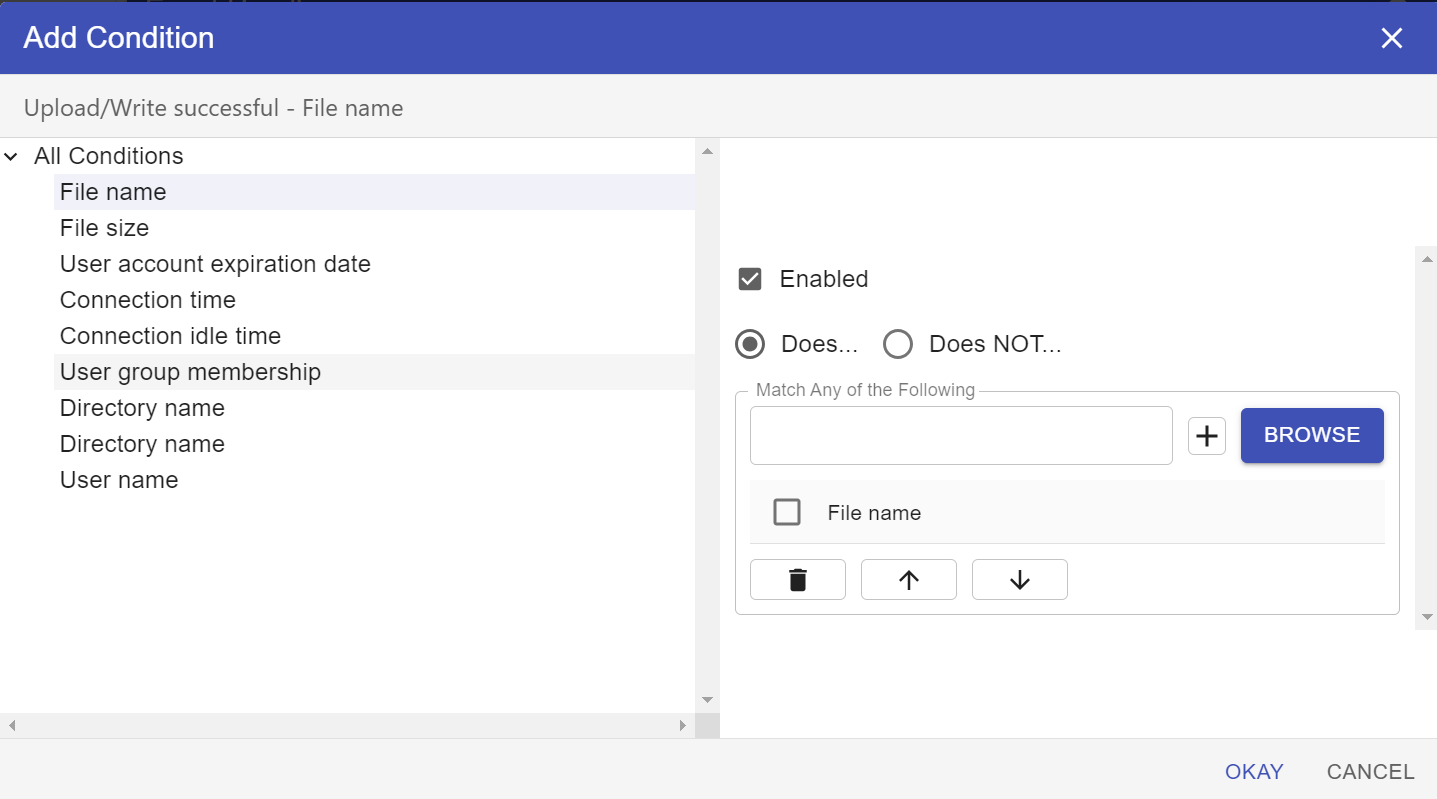Image resolution: width=1437 pixels, height=799 pixels.
Task: Pick User group membership condition
Action: (190, 372)
